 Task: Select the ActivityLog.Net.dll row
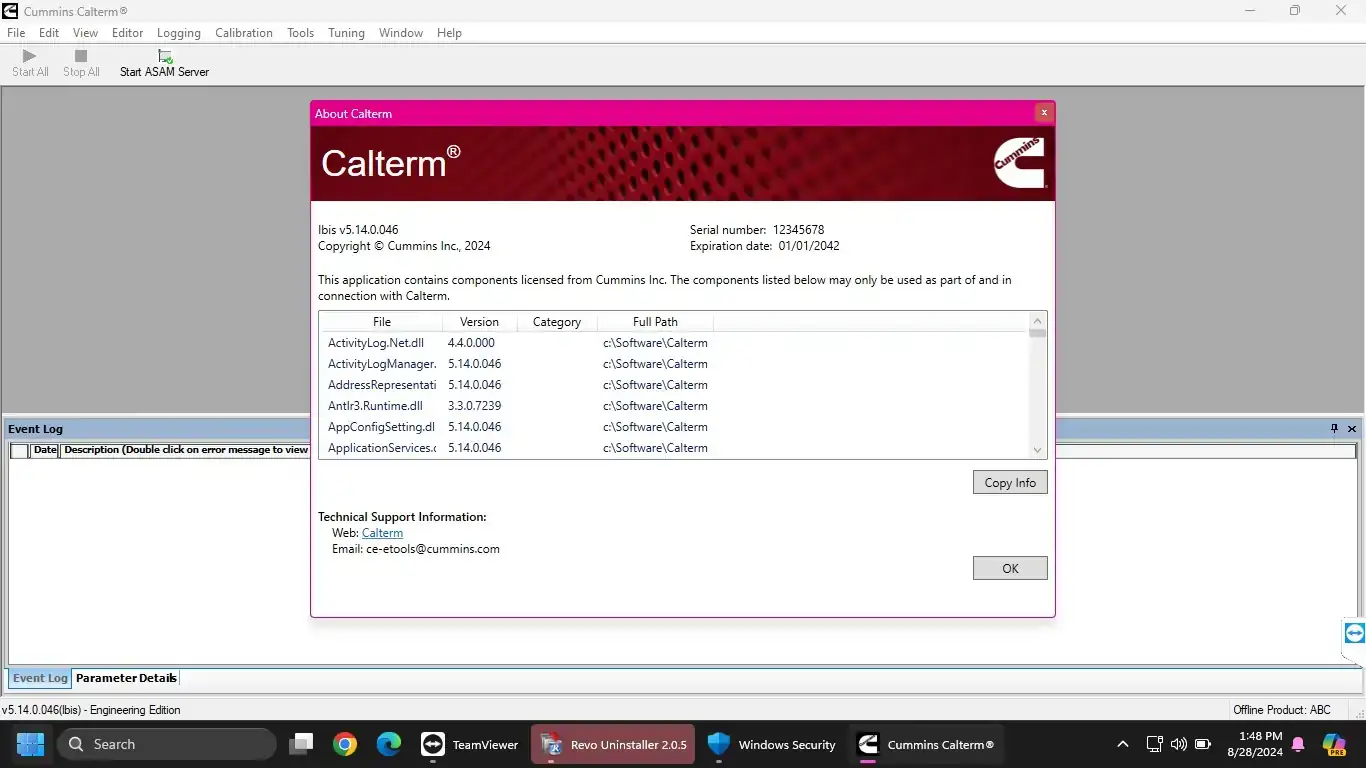[x=674, y=343]
